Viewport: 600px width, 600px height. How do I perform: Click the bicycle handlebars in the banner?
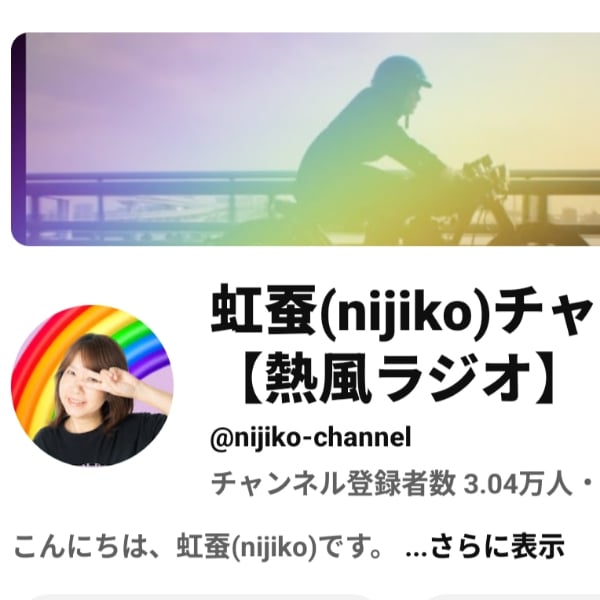(484, 170)
